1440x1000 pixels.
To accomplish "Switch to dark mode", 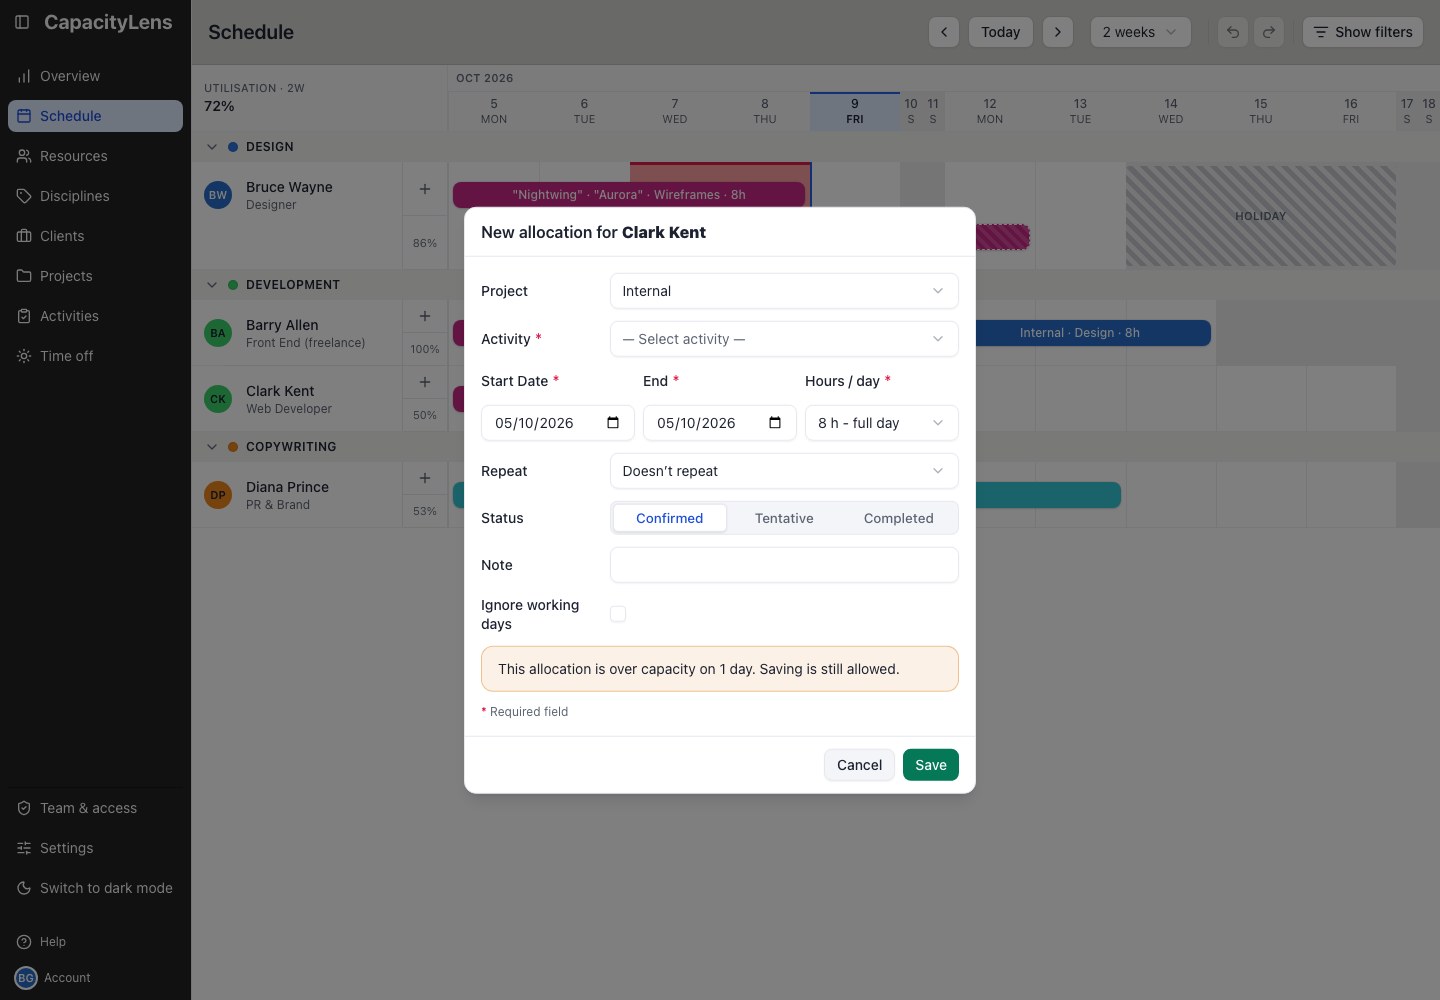I will tap(95, 888).
